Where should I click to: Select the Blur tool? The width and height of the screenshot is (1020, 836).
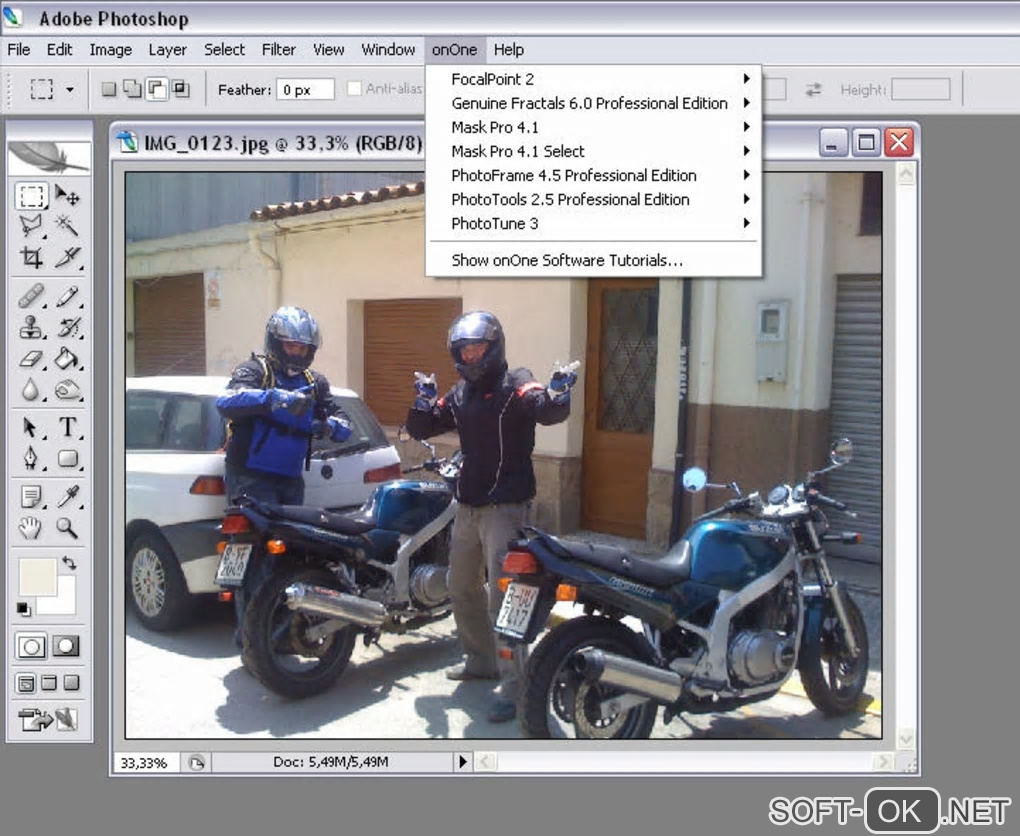31,390
